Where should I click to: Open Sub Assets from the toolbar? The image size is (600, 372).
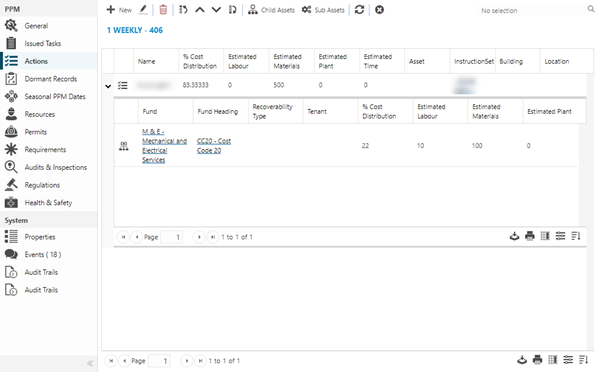[x=323, y=10]
